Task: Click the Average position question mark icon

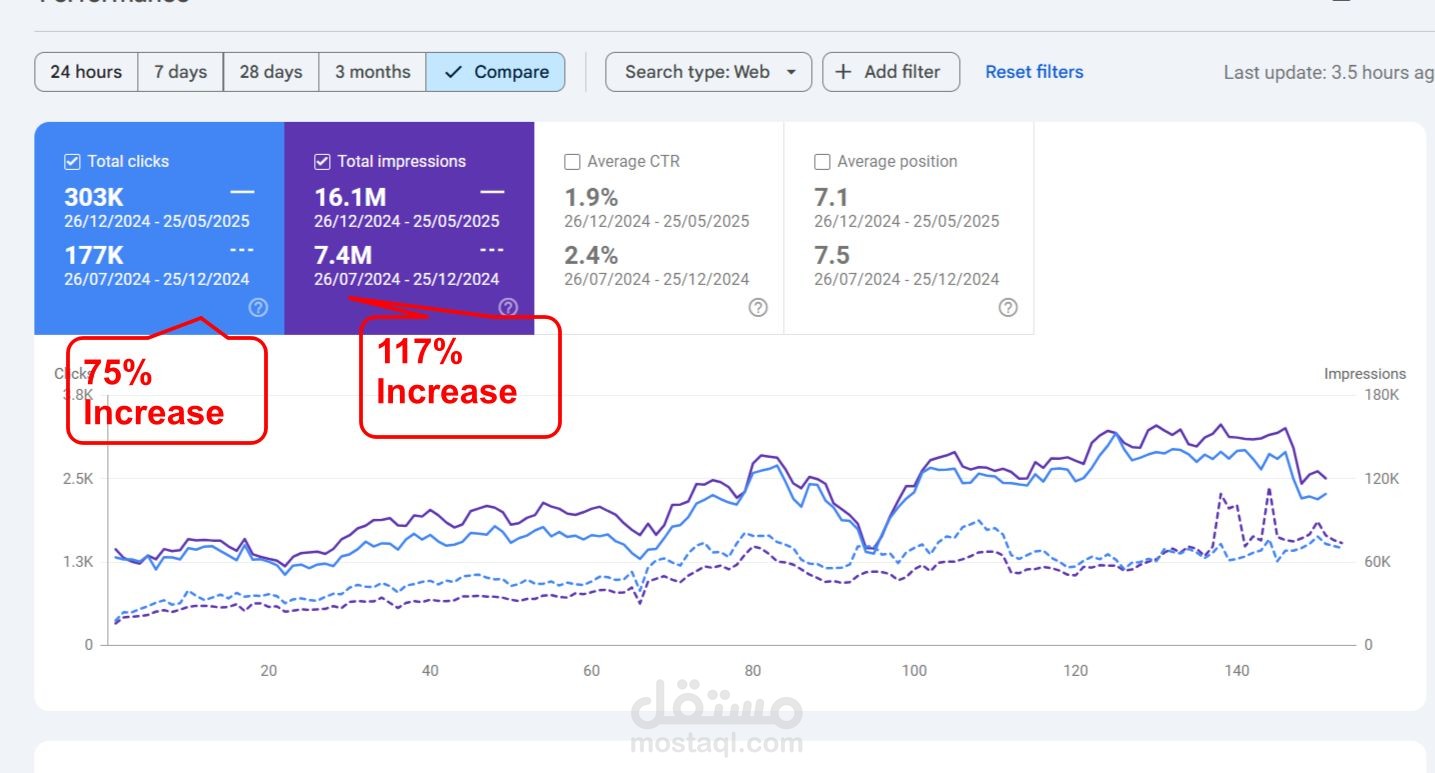Action: pos(1007,308)
